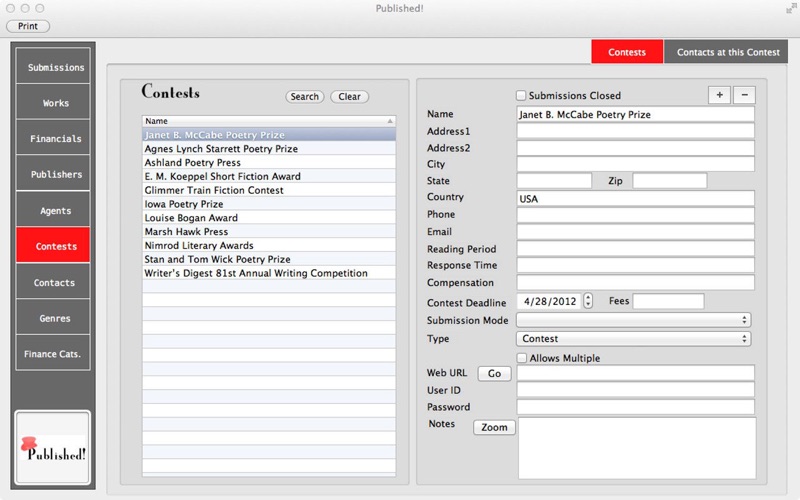Open the Type dropdown showing Contest
The image size is (800, 500).
pos(634,338)
